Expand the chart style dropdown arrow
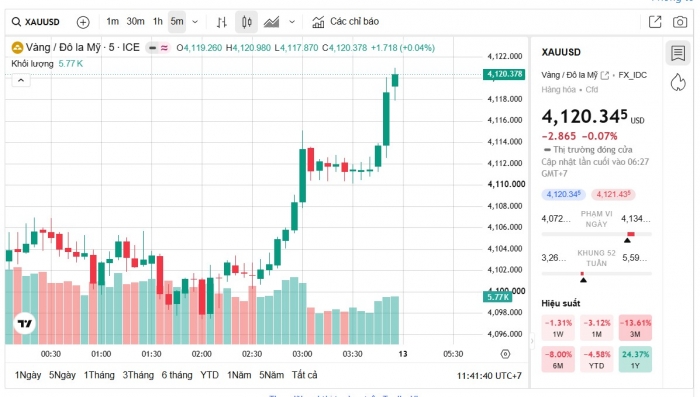 pos(292,22)
